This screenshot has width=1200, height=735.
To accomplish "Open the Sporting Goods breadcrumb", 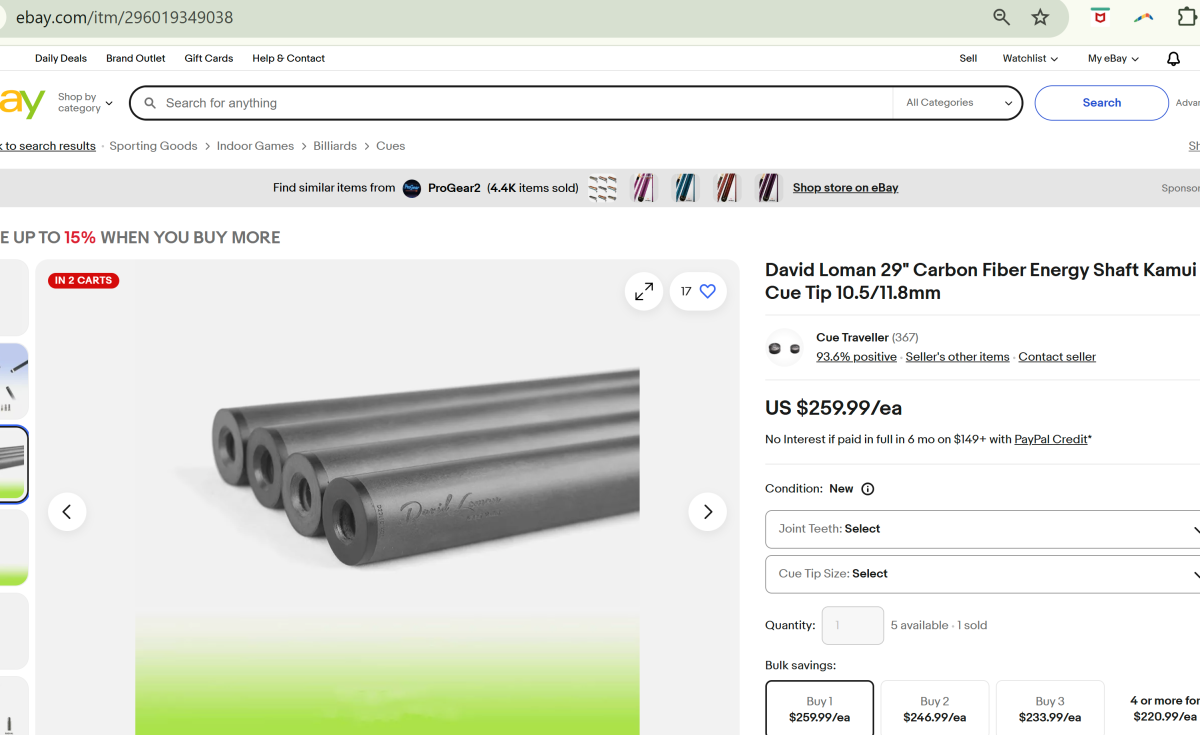I will [x=153, y=146].
